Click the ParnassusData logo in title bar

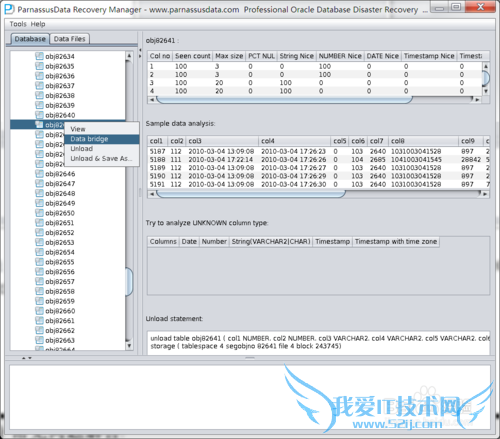click(x=9, y=9)
